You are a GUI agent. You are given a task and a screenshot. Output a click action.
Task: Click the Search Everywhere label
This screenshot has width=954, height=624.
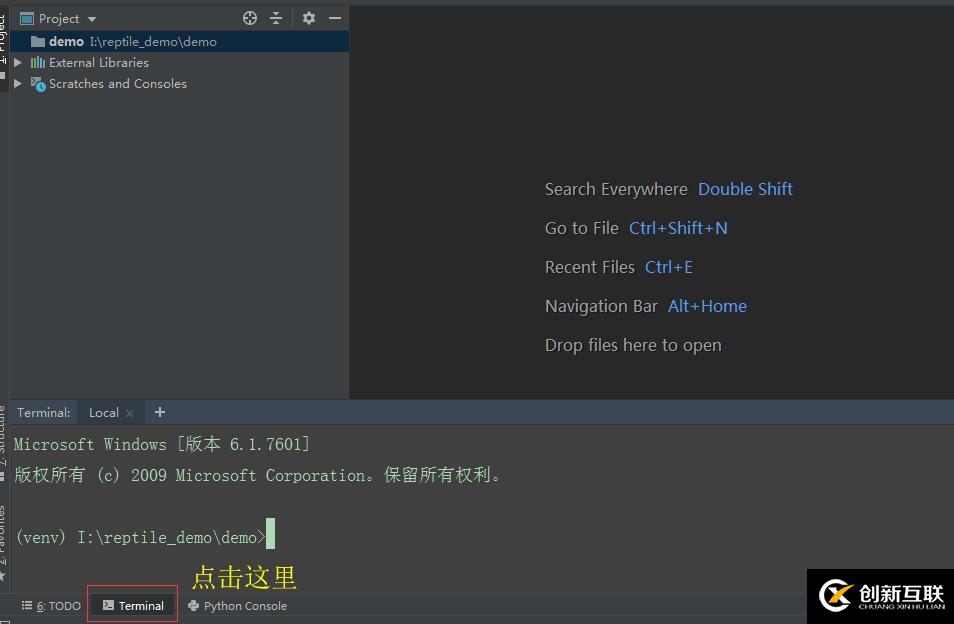(x=616, y=189)
